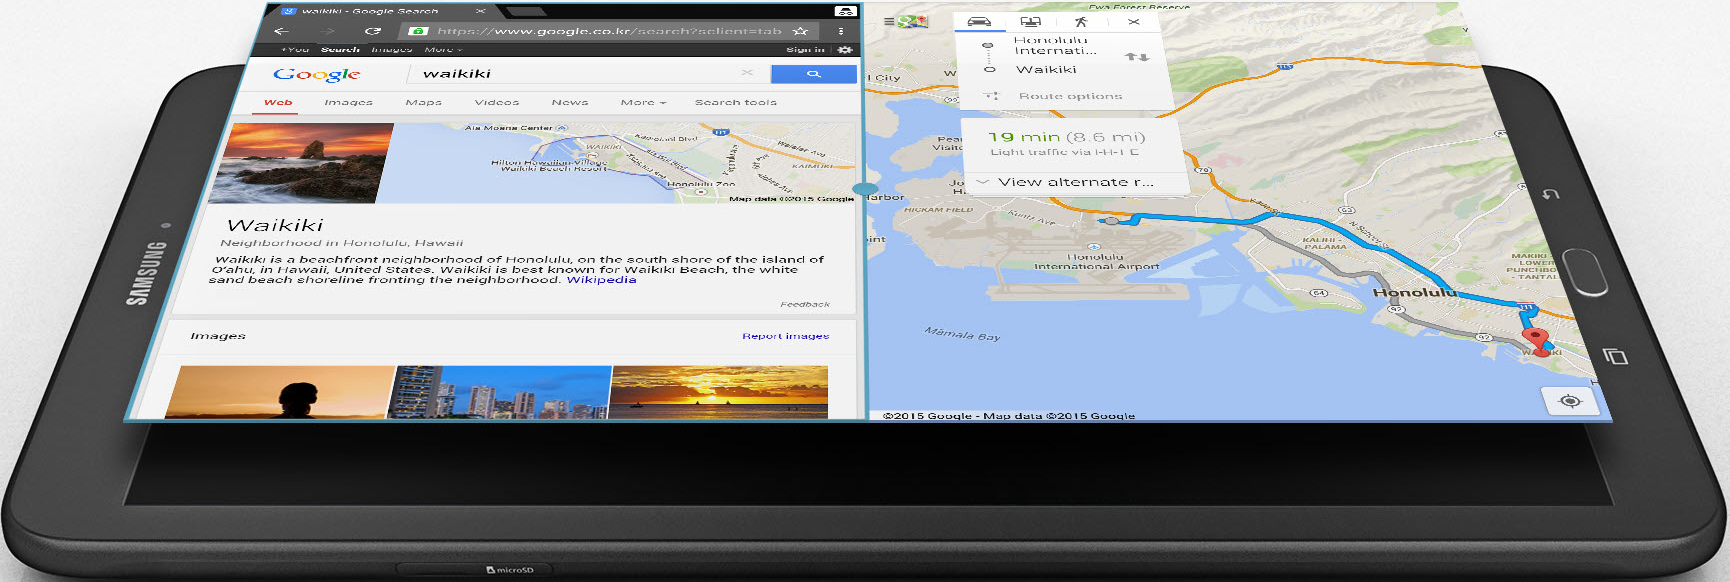The image size is (1730, 582).
Task: Tap the tablet recent apps key
Action: (x=1616, y=356)
